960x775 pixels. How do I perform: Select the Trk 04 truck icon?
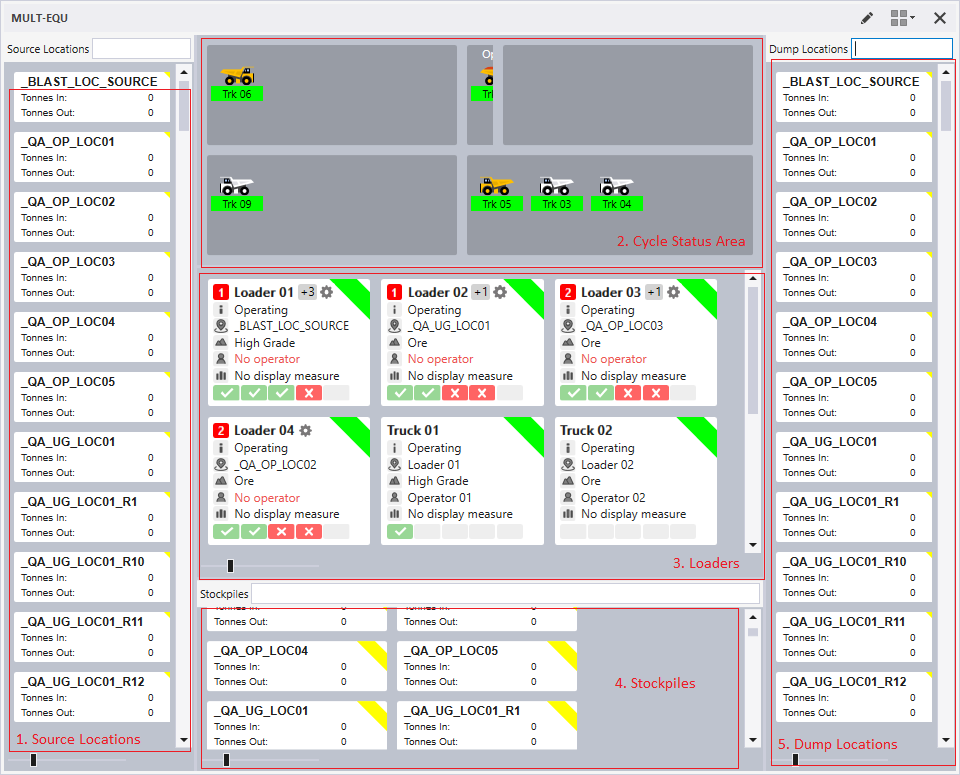pyautogui.click(x=616, y=186)
